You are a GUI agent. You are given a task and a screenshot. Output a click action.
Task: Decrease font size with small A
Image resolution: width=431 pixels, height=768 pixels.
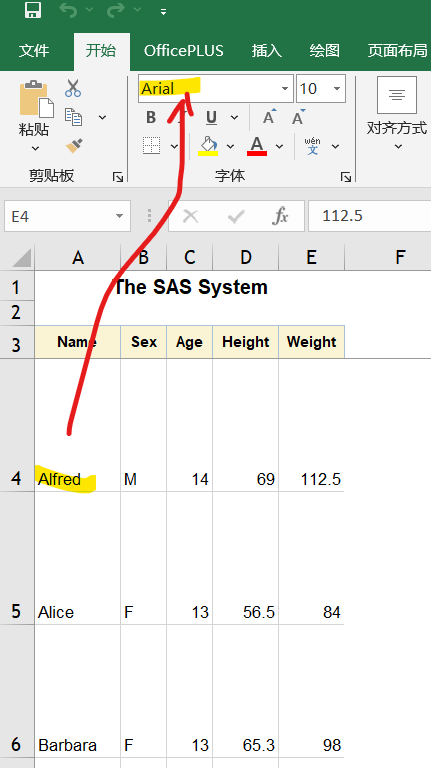298,117
